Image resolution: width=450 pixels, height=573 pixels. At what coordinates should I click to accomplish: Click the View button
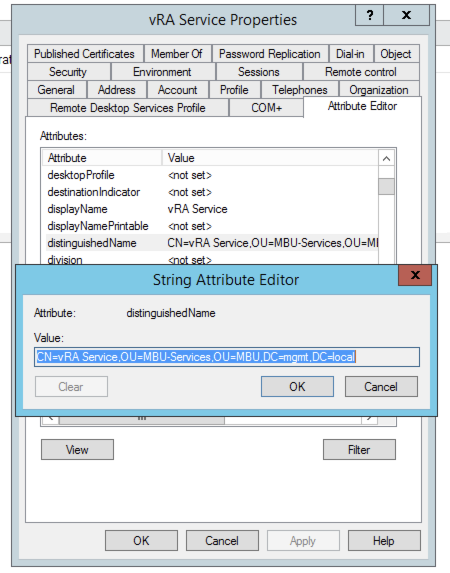pos(77,449)
